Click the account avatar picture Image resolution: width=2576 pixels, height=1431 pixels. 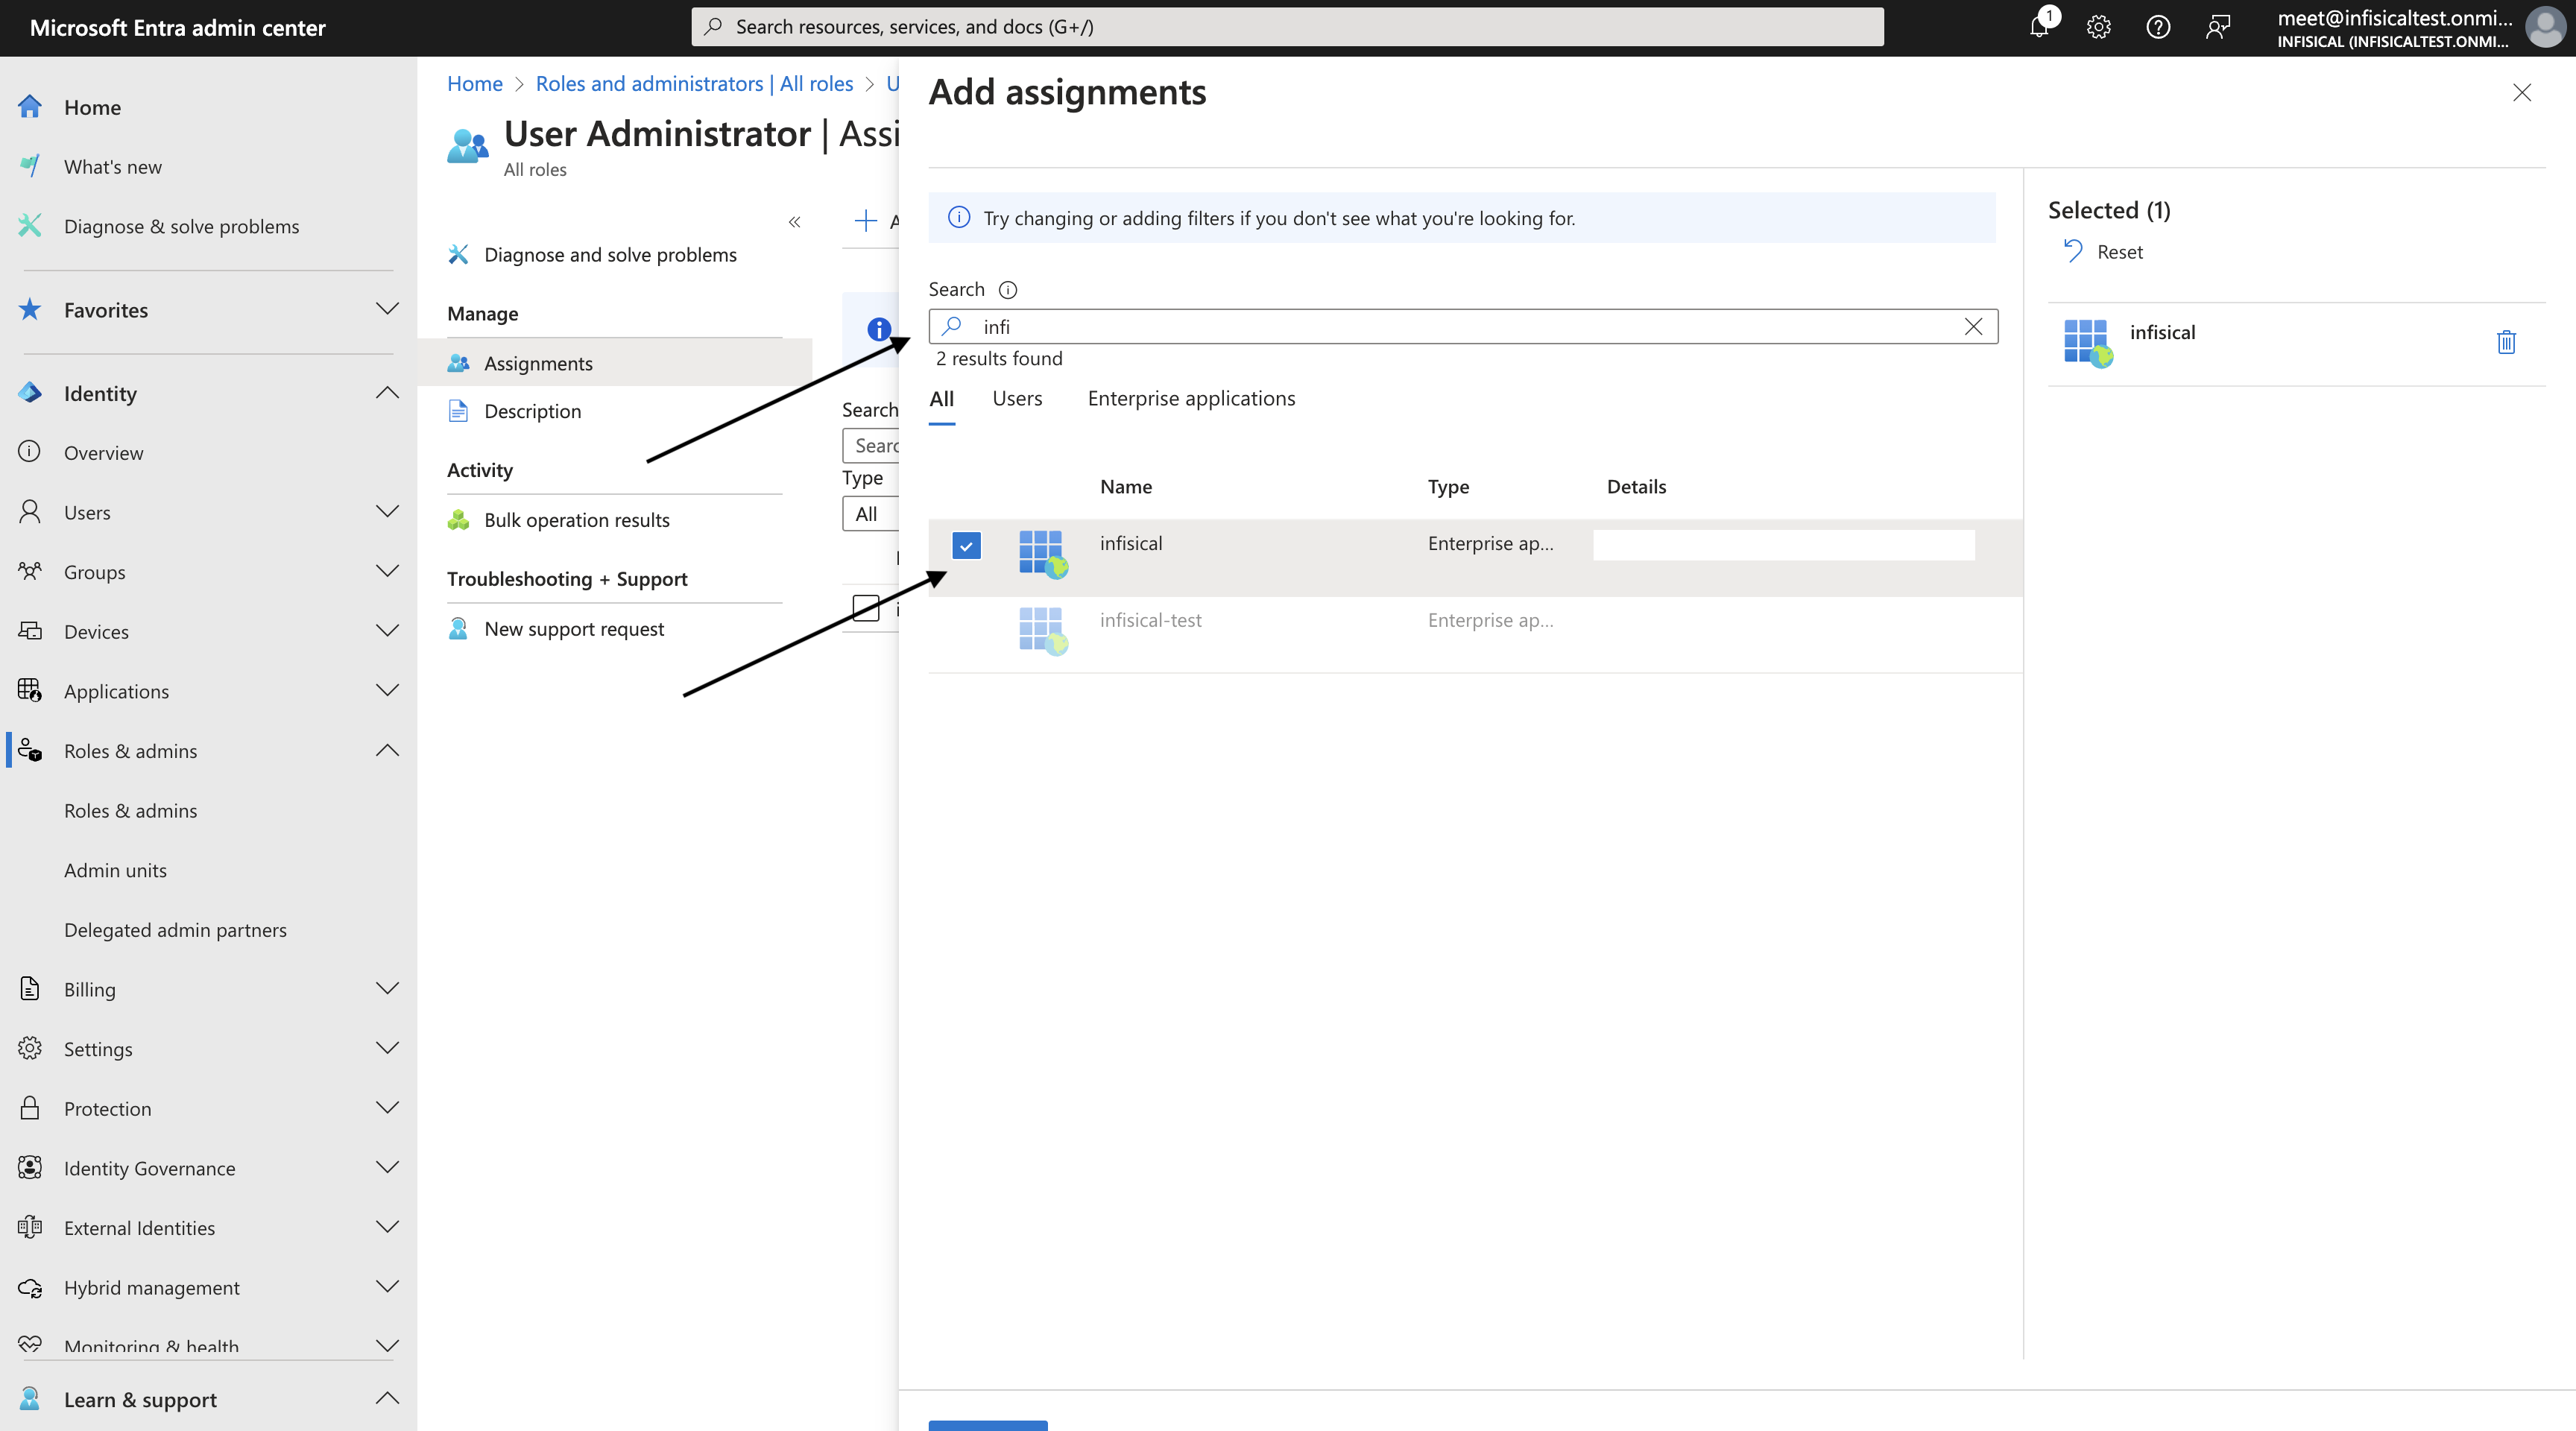coord(2545,27)
